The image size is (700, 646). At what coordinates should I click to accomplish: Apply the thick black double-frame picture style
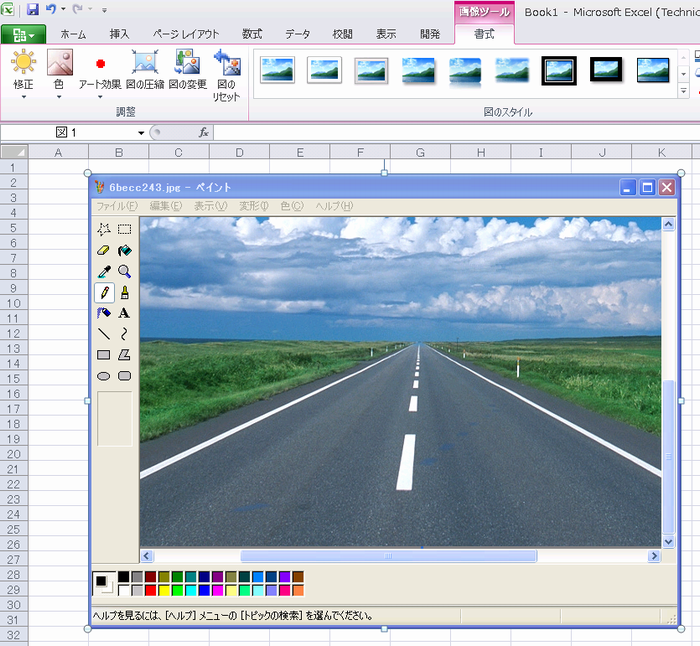pyautogui.click(x=559, y=70)
